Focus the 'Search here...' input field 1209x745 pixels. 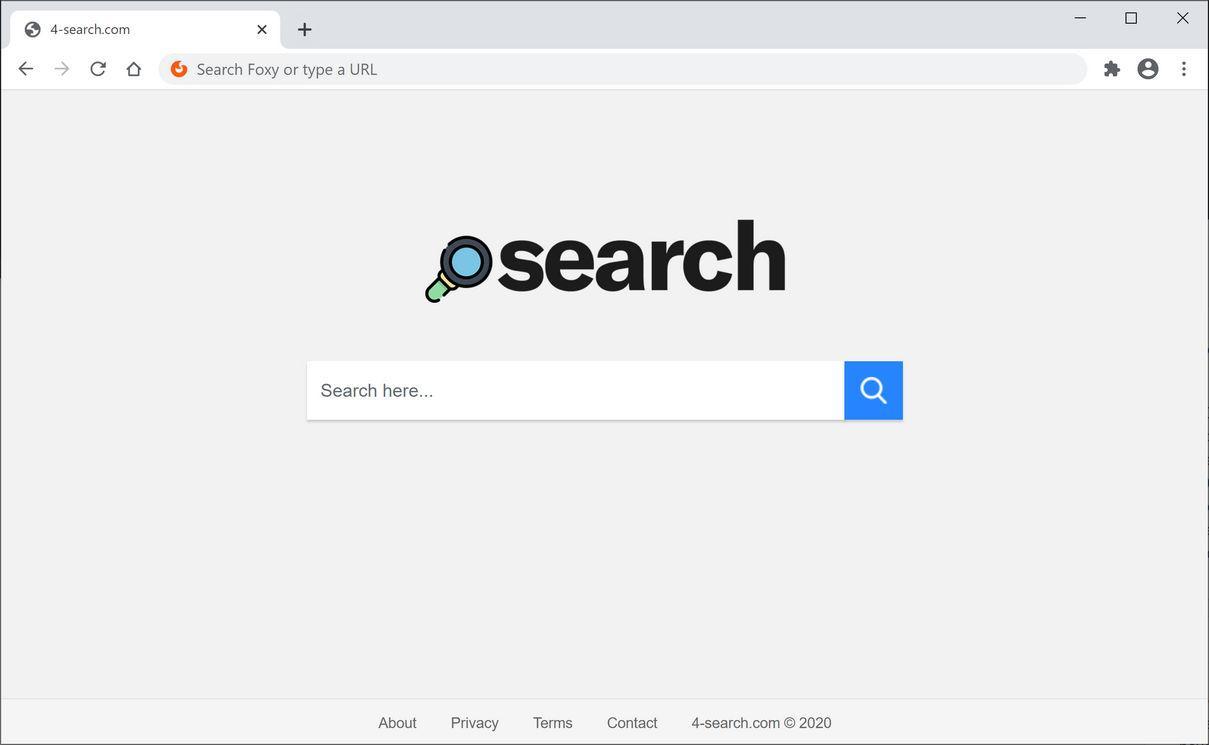tap(576, 391)
